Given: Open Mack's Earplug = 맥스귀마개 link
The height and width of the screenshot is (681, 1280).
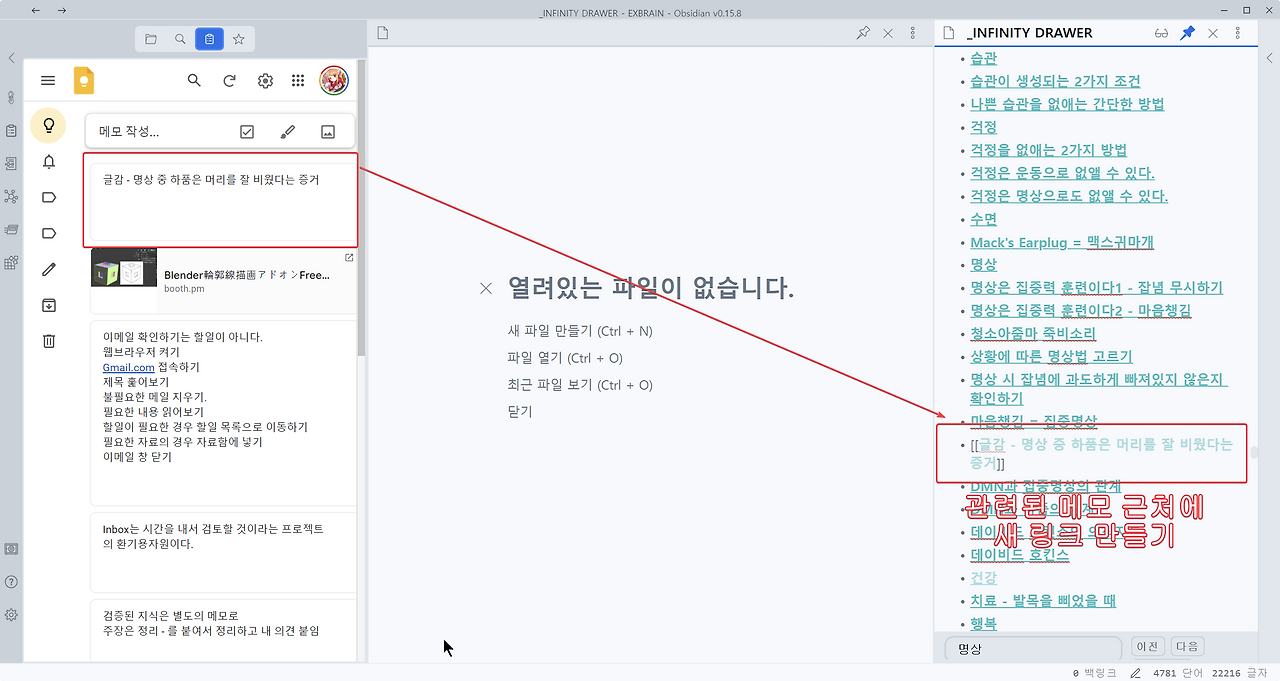Looking at the screenshot, I should pos(1062,242).
